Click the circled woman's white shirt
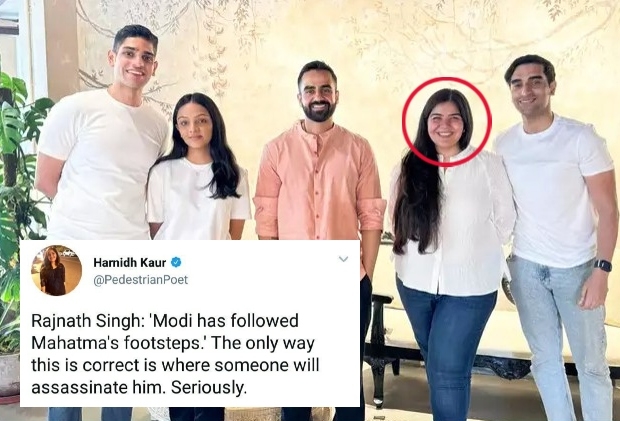The height and width of the screenshot is (421, 620). click(452, 220)
